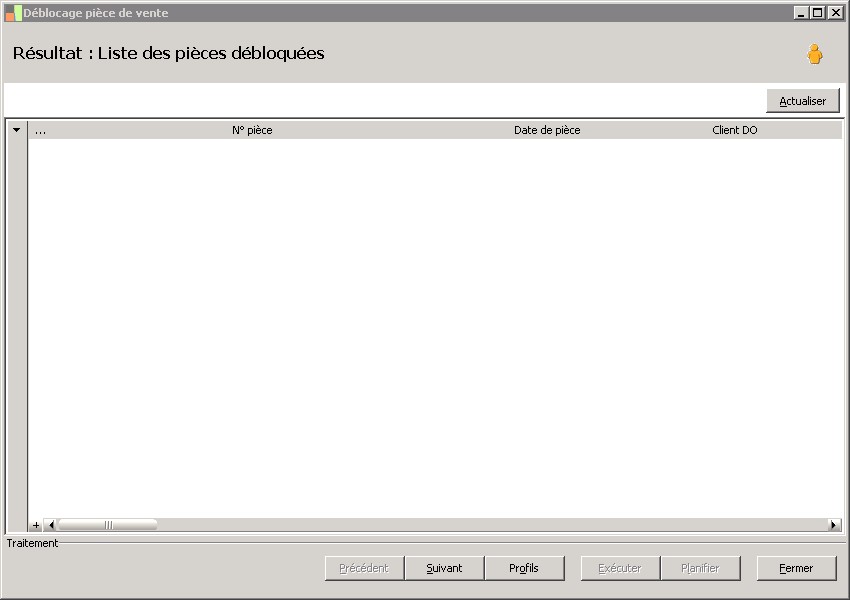Click the right arrow of the horizontal scrollbar
The height and width of the screenshot is (600, 850).
(x=835, y=525)
